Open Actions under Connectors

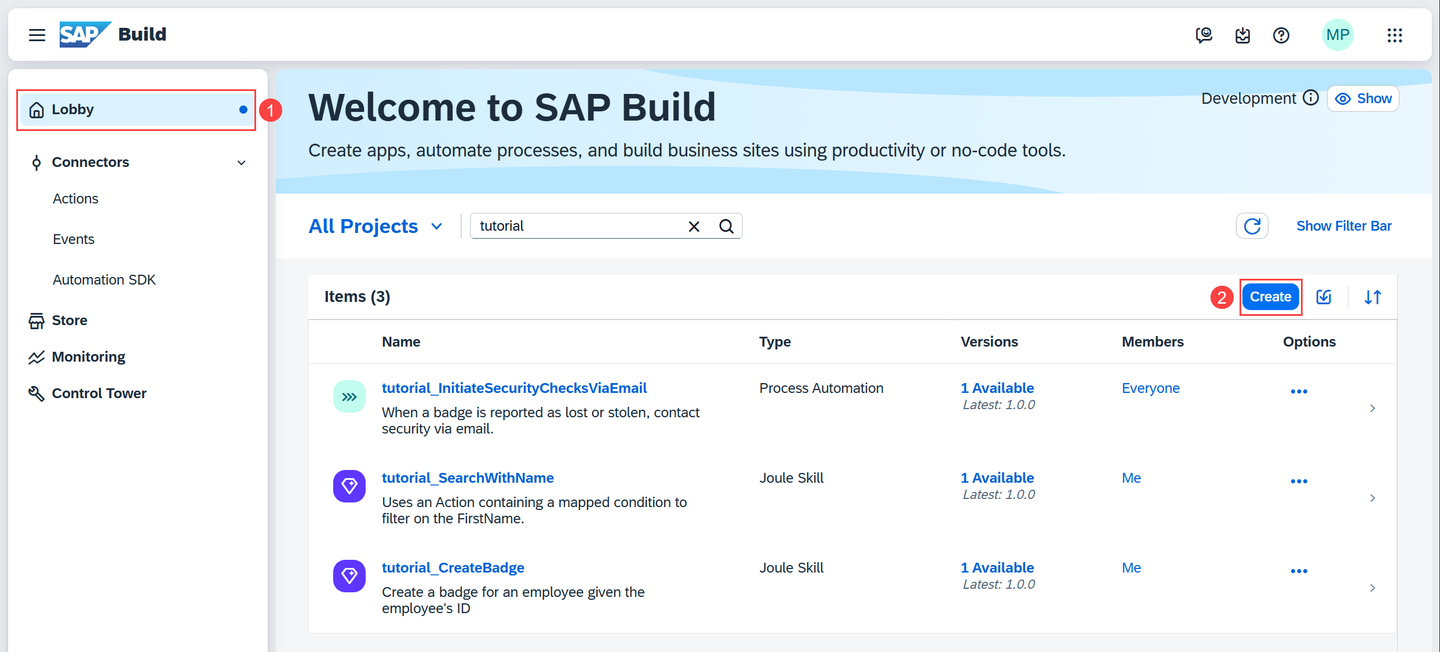(75, 199)
